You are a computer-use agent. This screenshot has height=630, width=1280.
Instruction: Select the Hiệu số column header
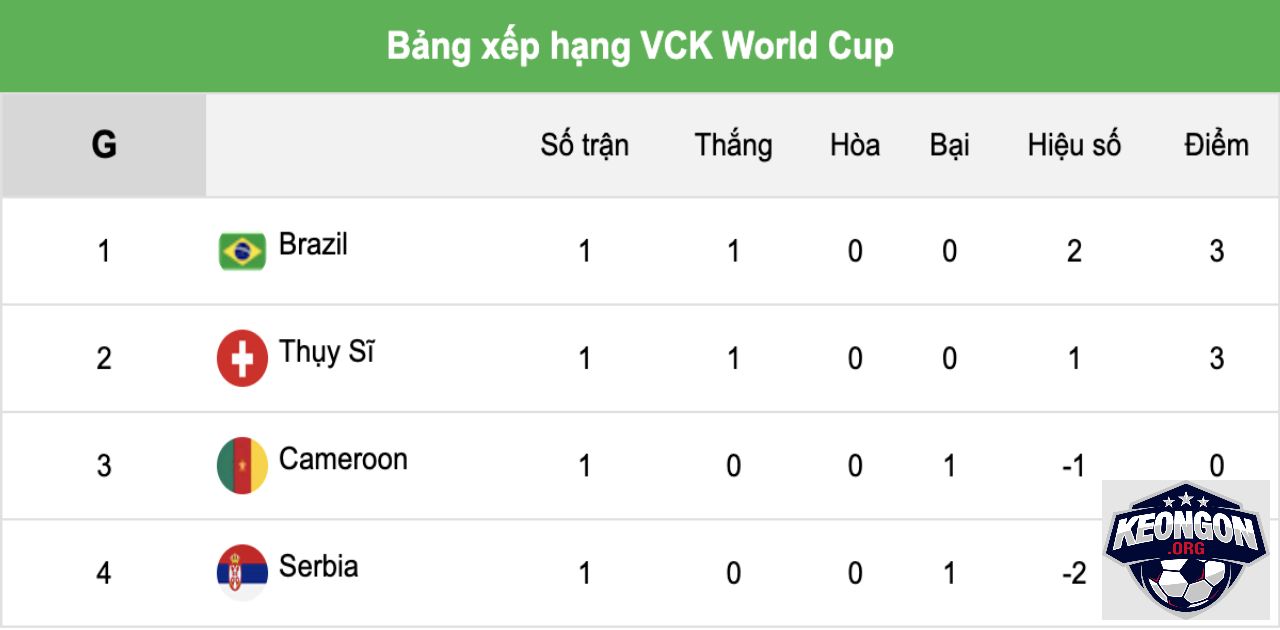[1074, 145]
